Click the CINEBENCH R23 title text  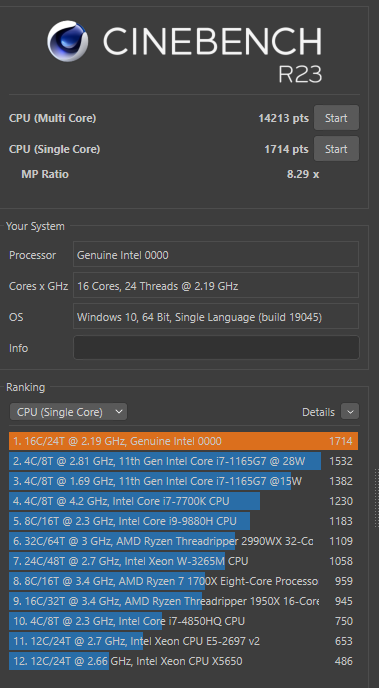[x=213, y=54]
